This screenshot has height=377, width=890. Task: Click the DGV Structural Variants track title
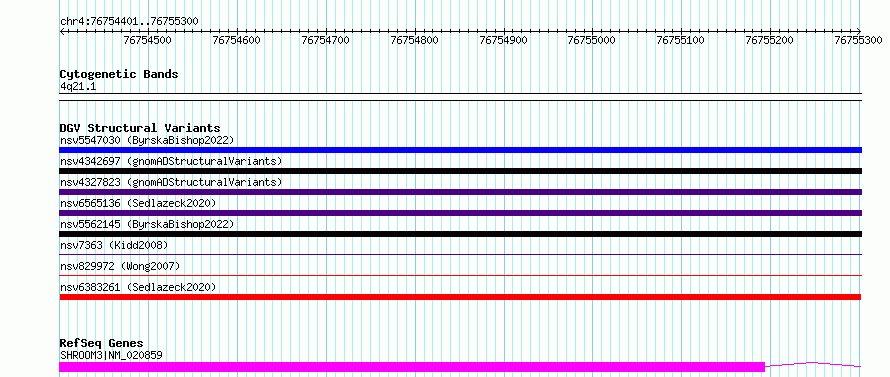click(x=140, y=128)
